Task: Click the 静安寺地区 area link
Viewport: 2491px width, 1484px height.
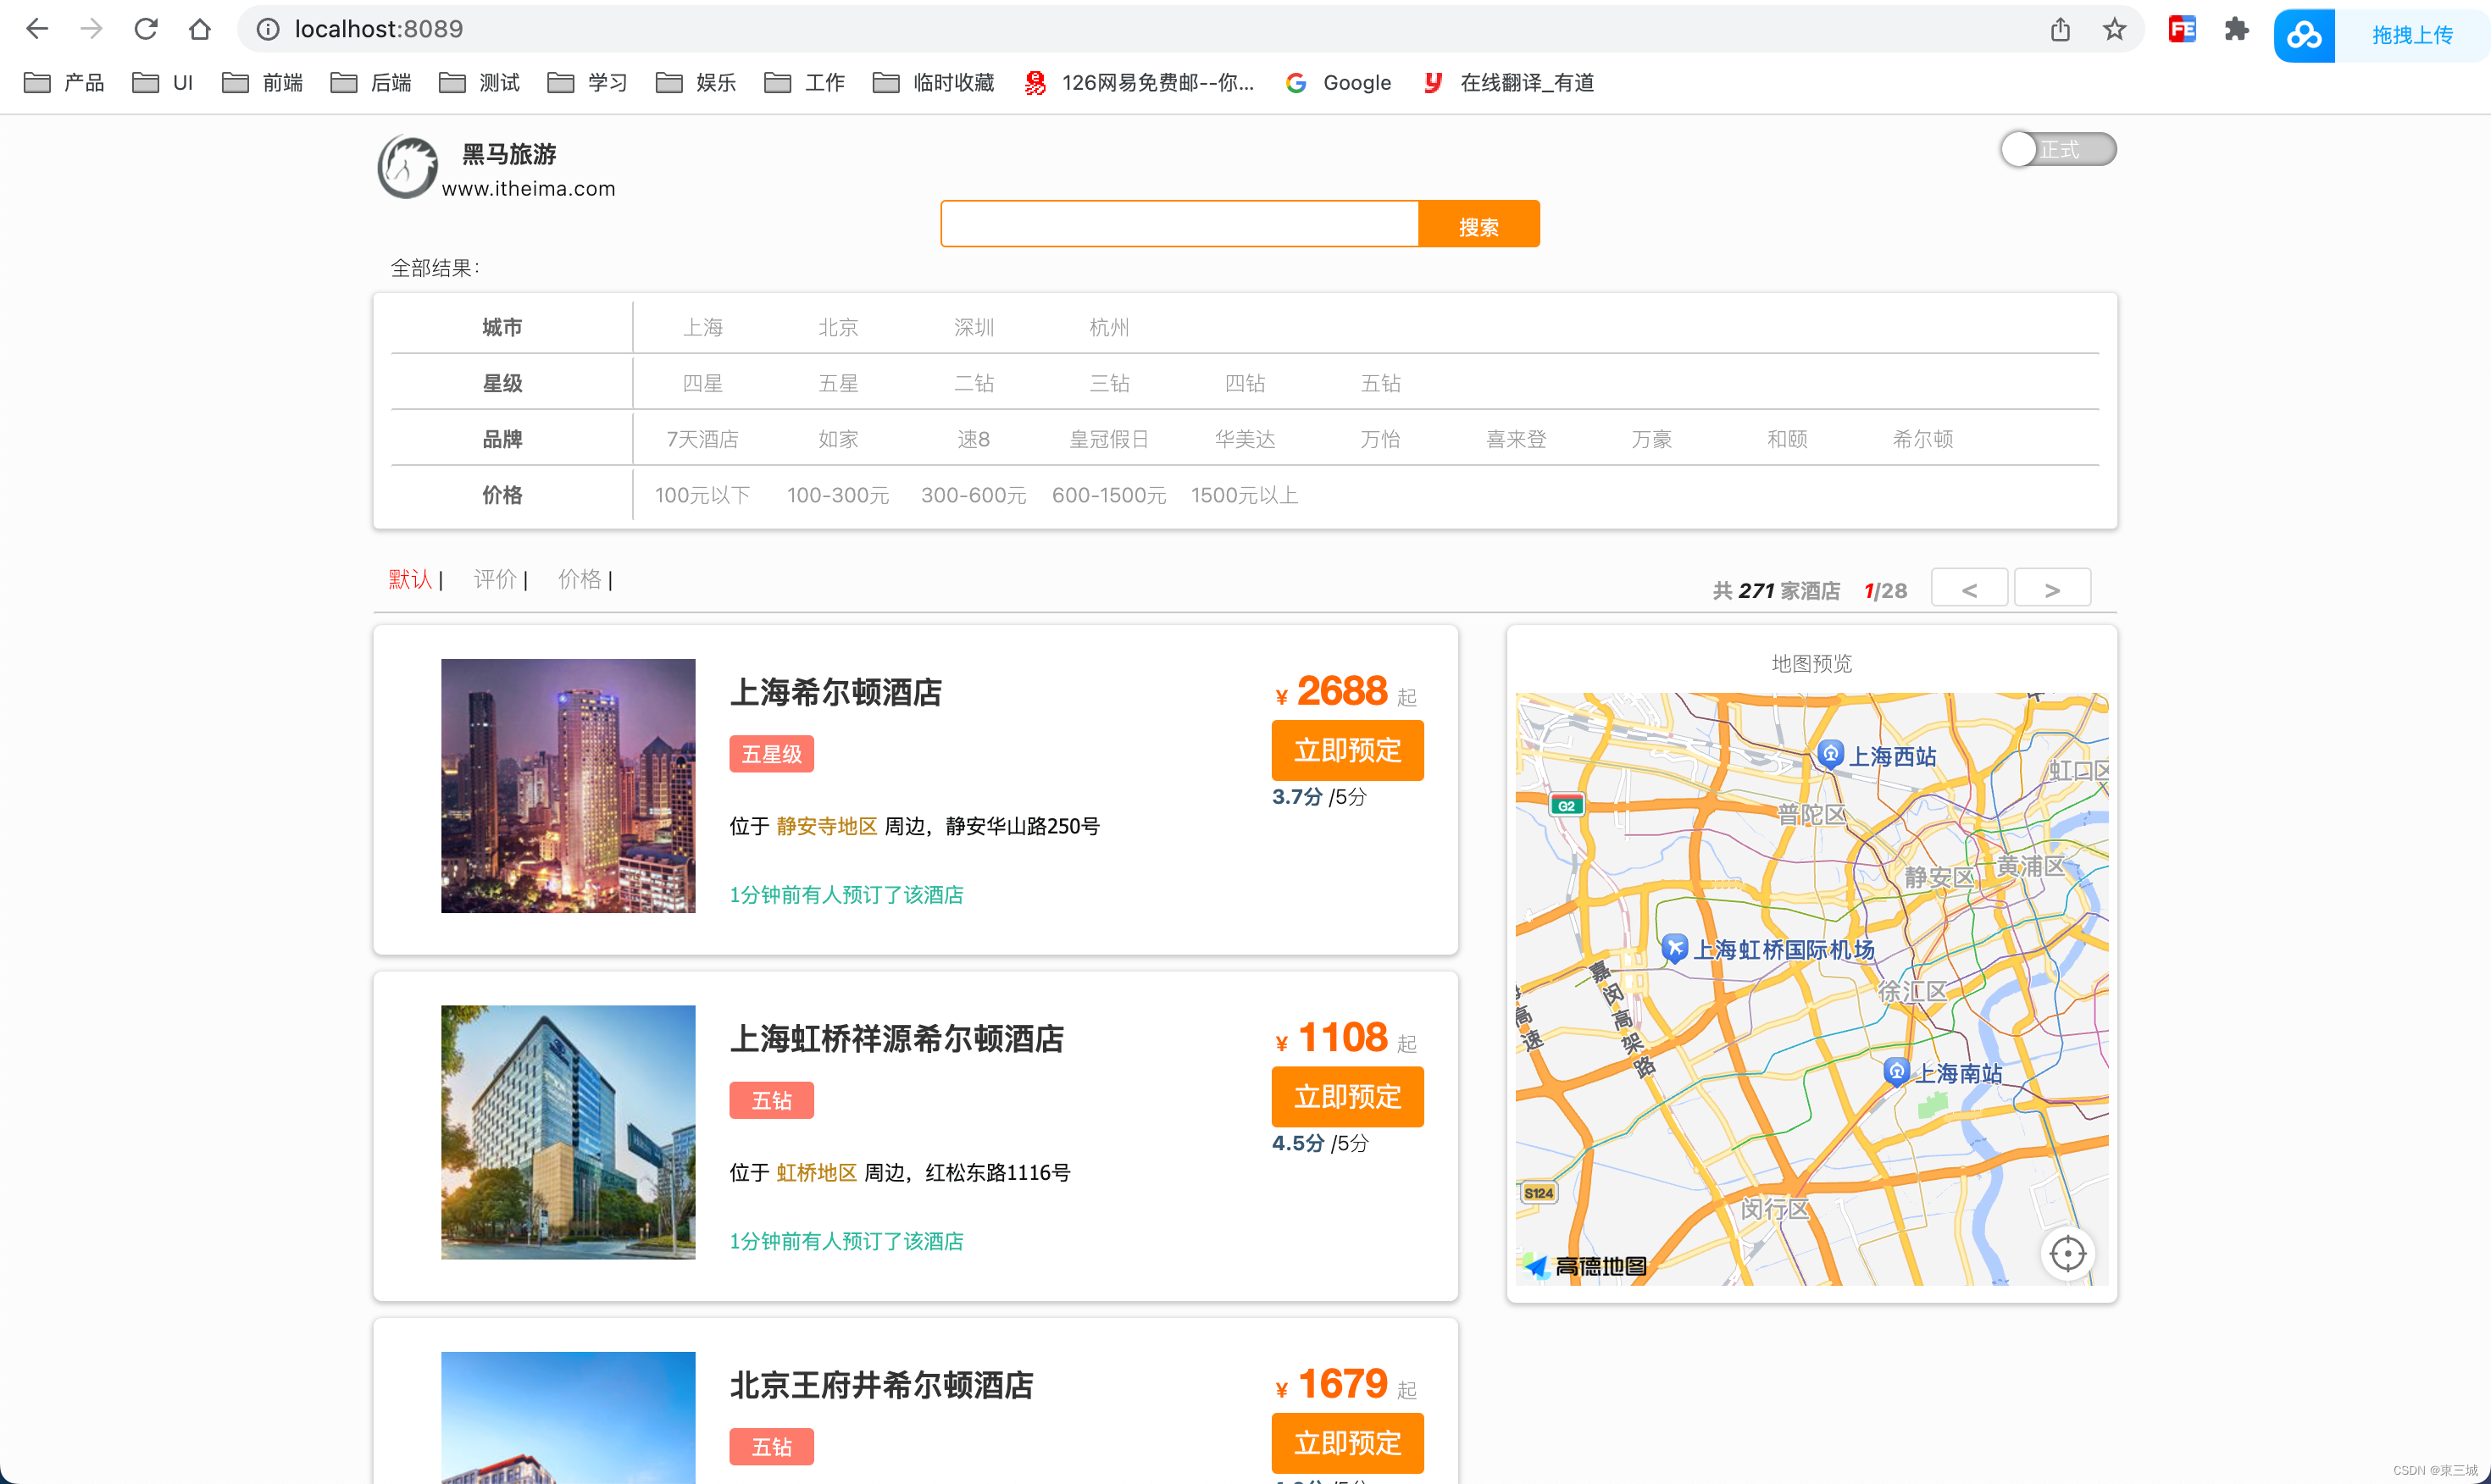Action: click(827, 826)
